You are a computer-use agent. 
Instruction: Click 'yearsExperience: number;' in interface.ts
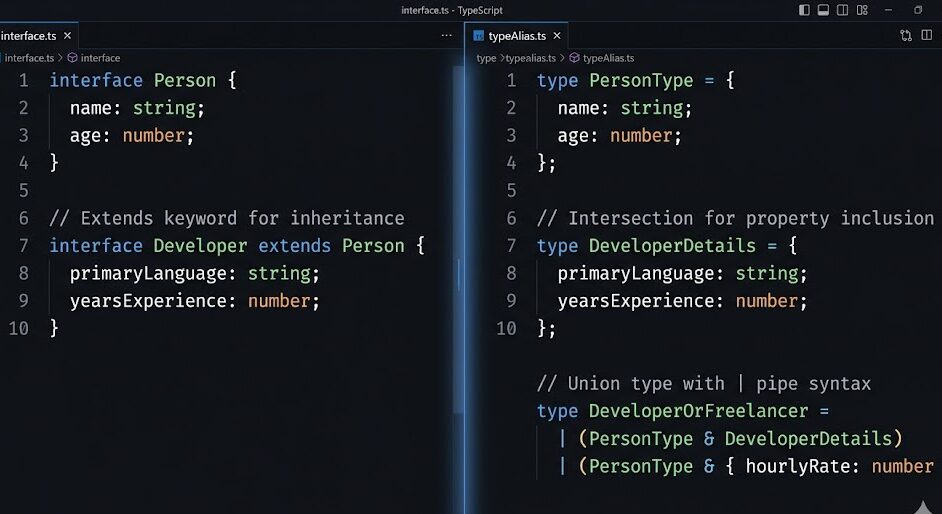[x=195, y=301]
